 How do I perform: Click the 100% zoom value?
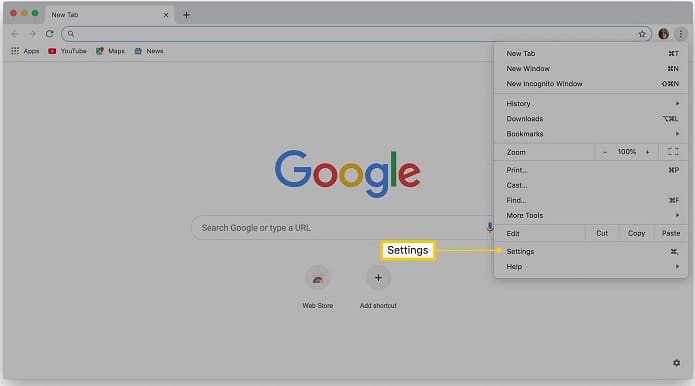627,152
